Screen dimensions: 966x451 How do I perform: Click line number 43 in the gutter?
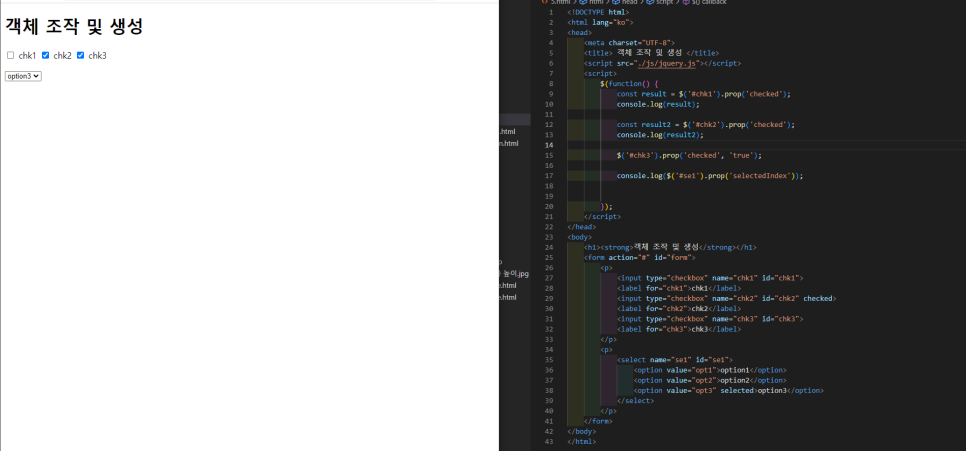tap(549, 441)
